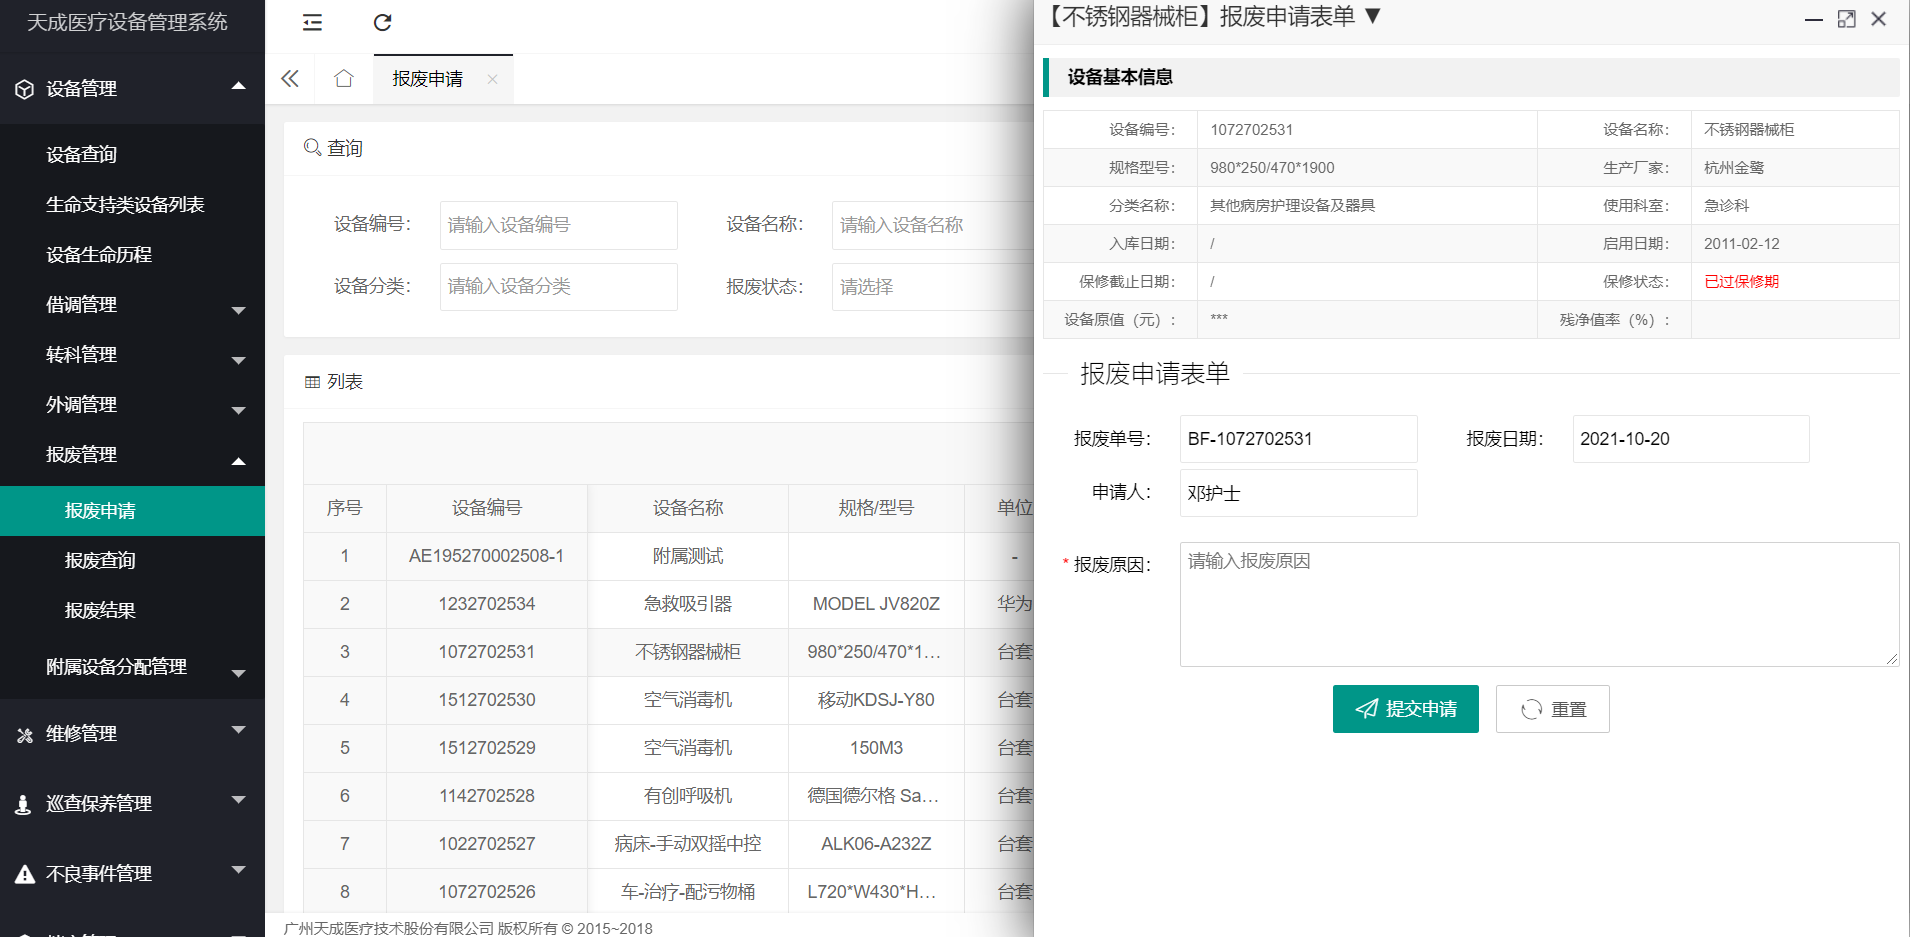Click the double-arrow tabs scroll-left icon
Image resolution: width=1910 pixels, height=937 pixels.
290,79
